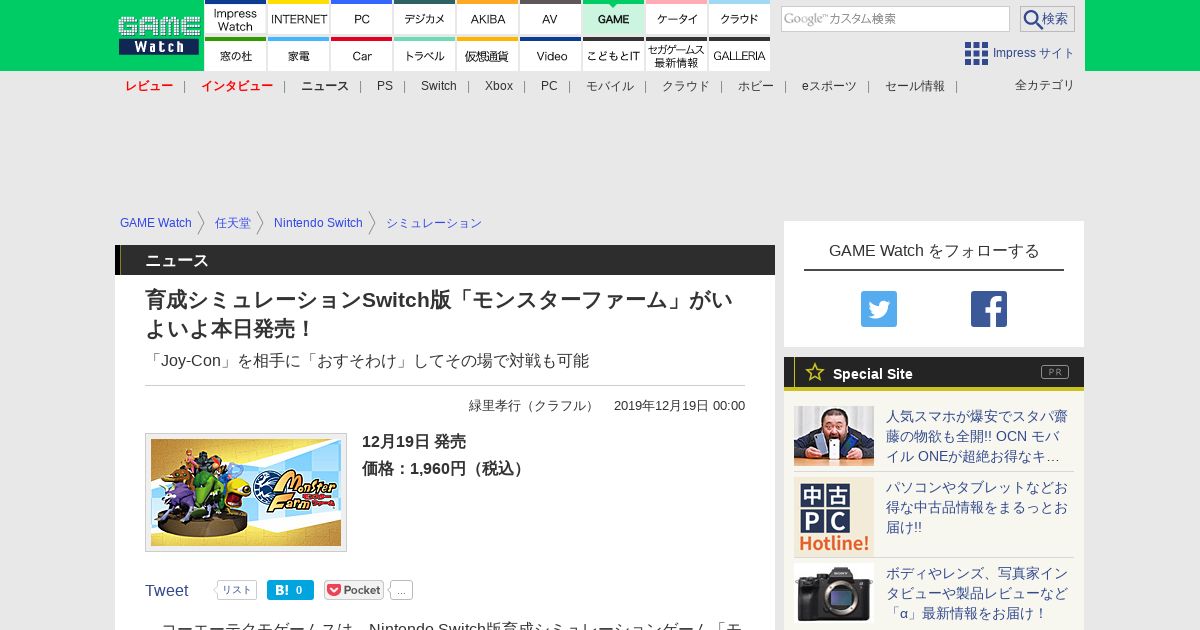This screenshot has height=630, width=1200.
Task: Open 中古PC Hotline thumbnail
Action: tap(834, 517)
